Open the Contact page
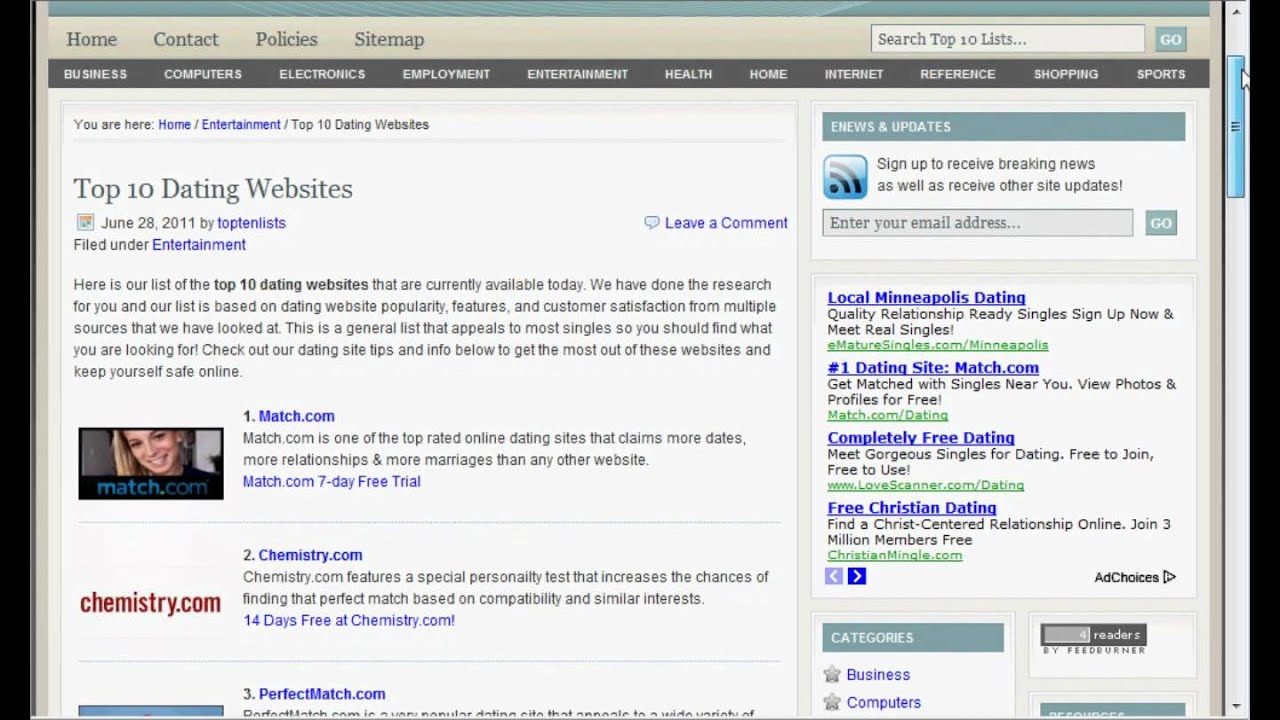The height and width of the screenshot is (720, 1280). pos(185,39)
